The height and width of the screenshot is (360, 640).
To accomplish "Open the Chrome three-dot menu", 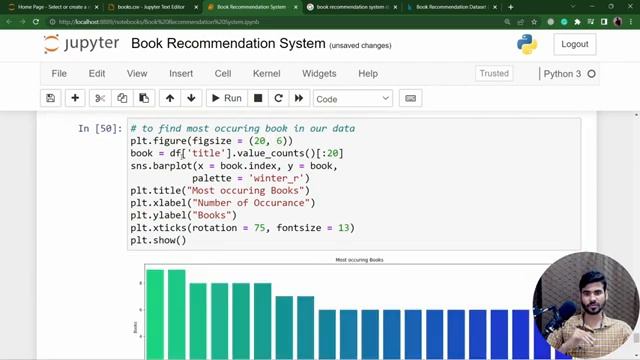I will point(631,22).
